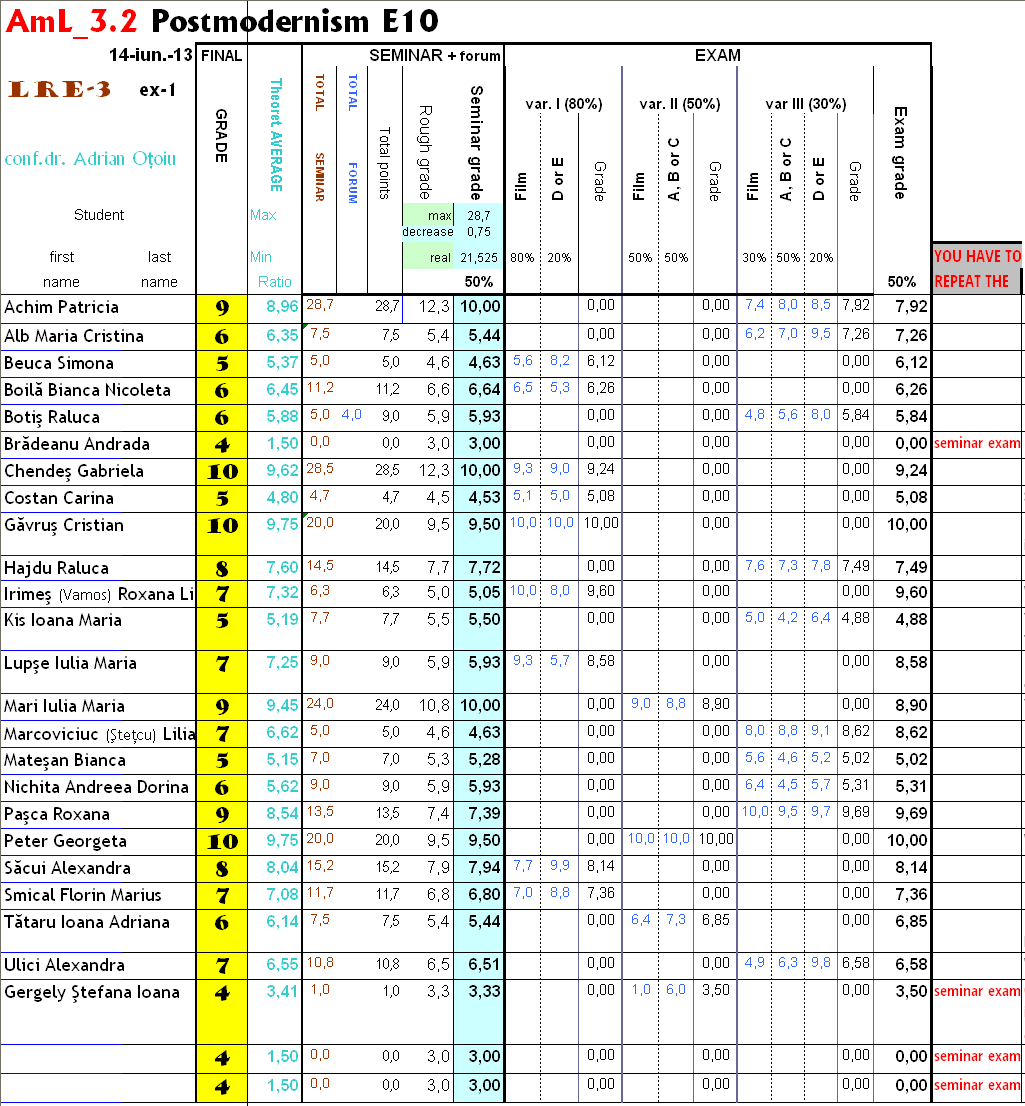Click student name 'Tătaru Ioana Adriana'
The image size is (1025, 1106).
(87, 923)
